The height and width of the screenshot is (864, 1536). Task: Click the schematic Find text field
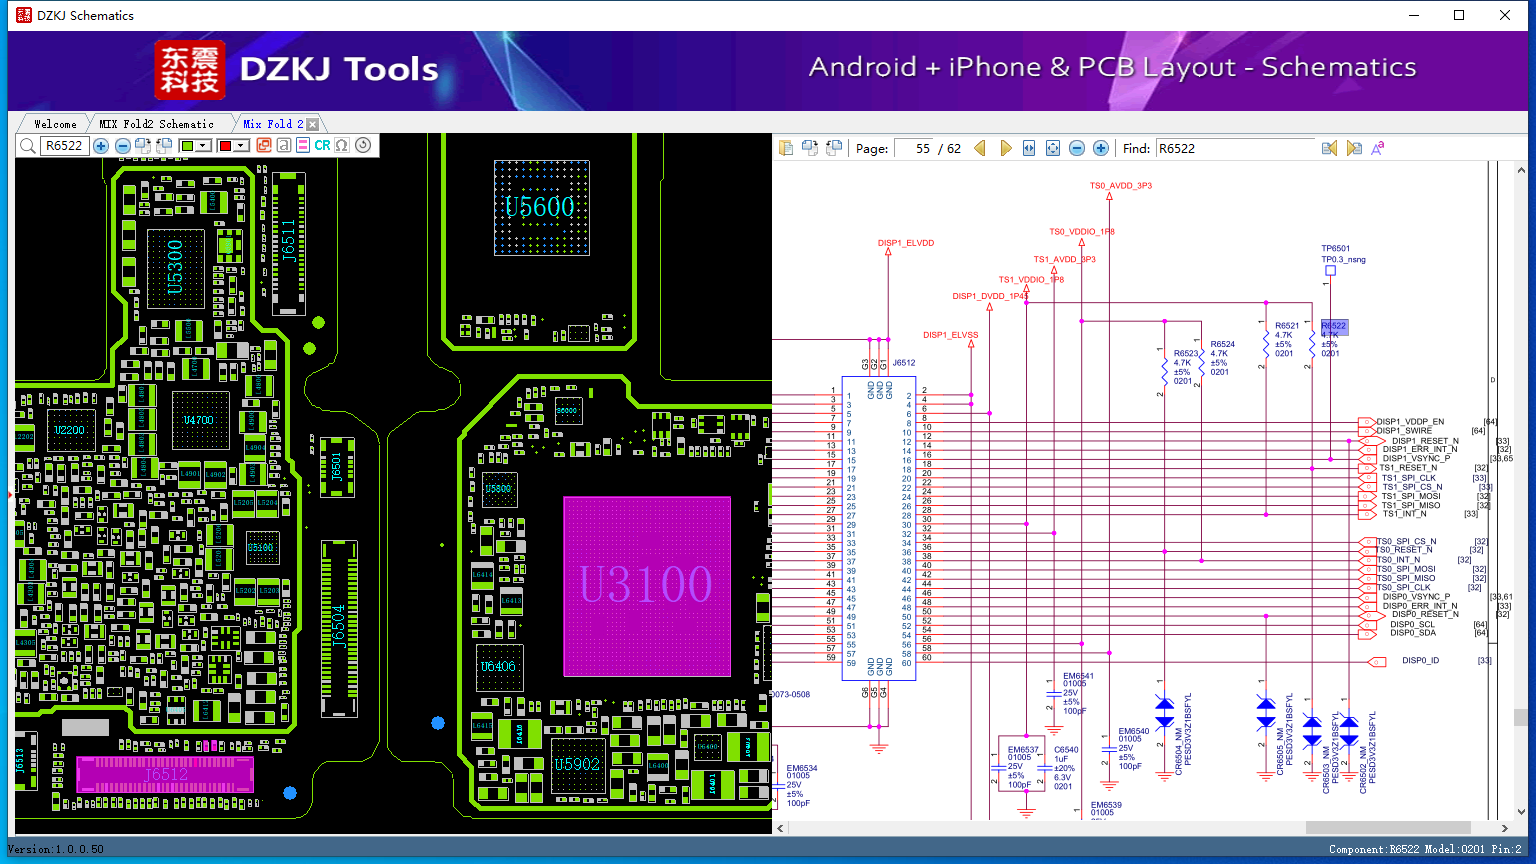point(1235,148)
